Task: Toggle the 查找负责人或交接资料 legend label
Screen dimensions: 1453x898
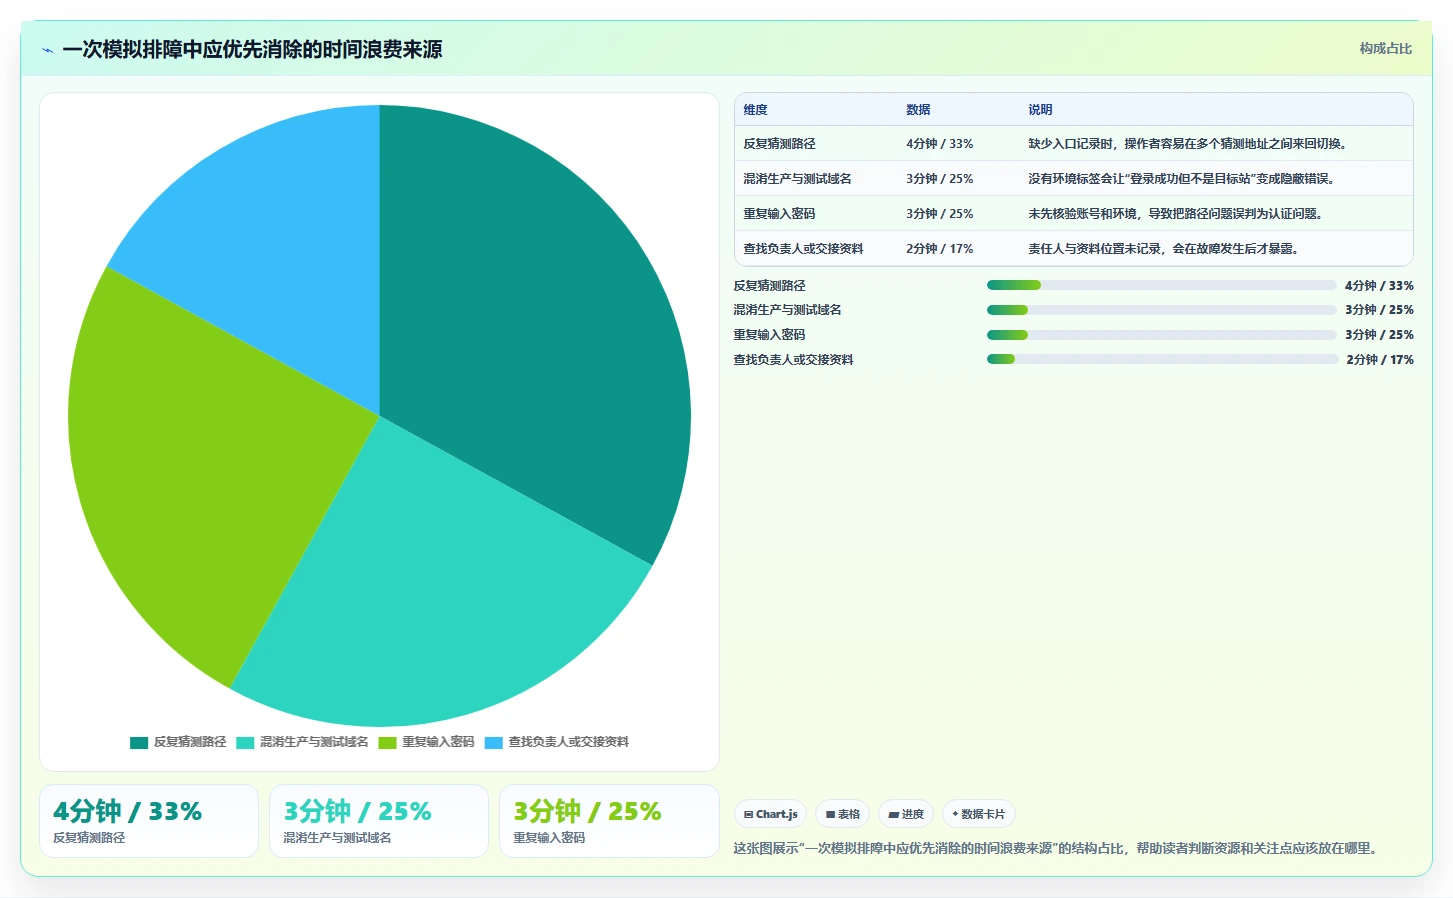Action: click(x=568, y=742)
